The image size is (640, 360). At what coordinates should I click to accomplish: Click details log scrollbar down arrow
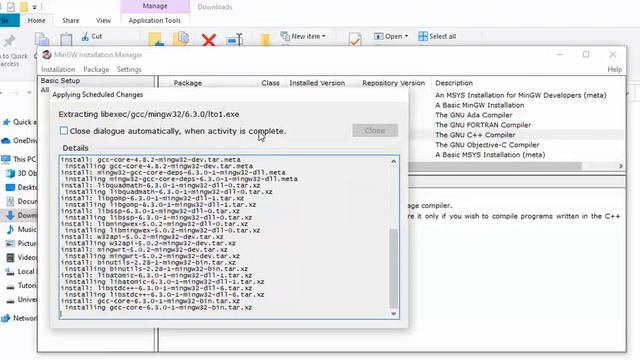click(x=393, y=313)
